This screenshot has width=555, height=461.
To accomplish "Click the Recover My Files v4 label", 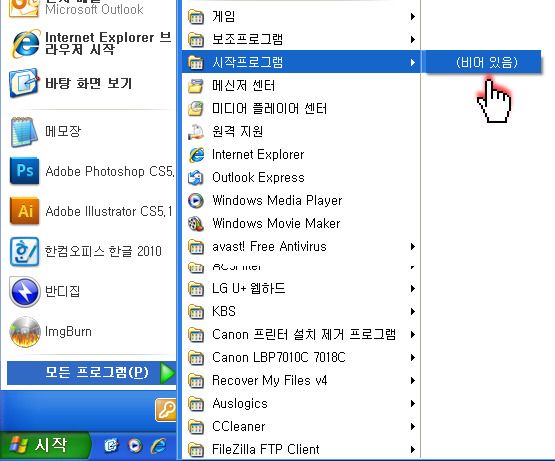I will pyautogui.click(x=269, y=381).
